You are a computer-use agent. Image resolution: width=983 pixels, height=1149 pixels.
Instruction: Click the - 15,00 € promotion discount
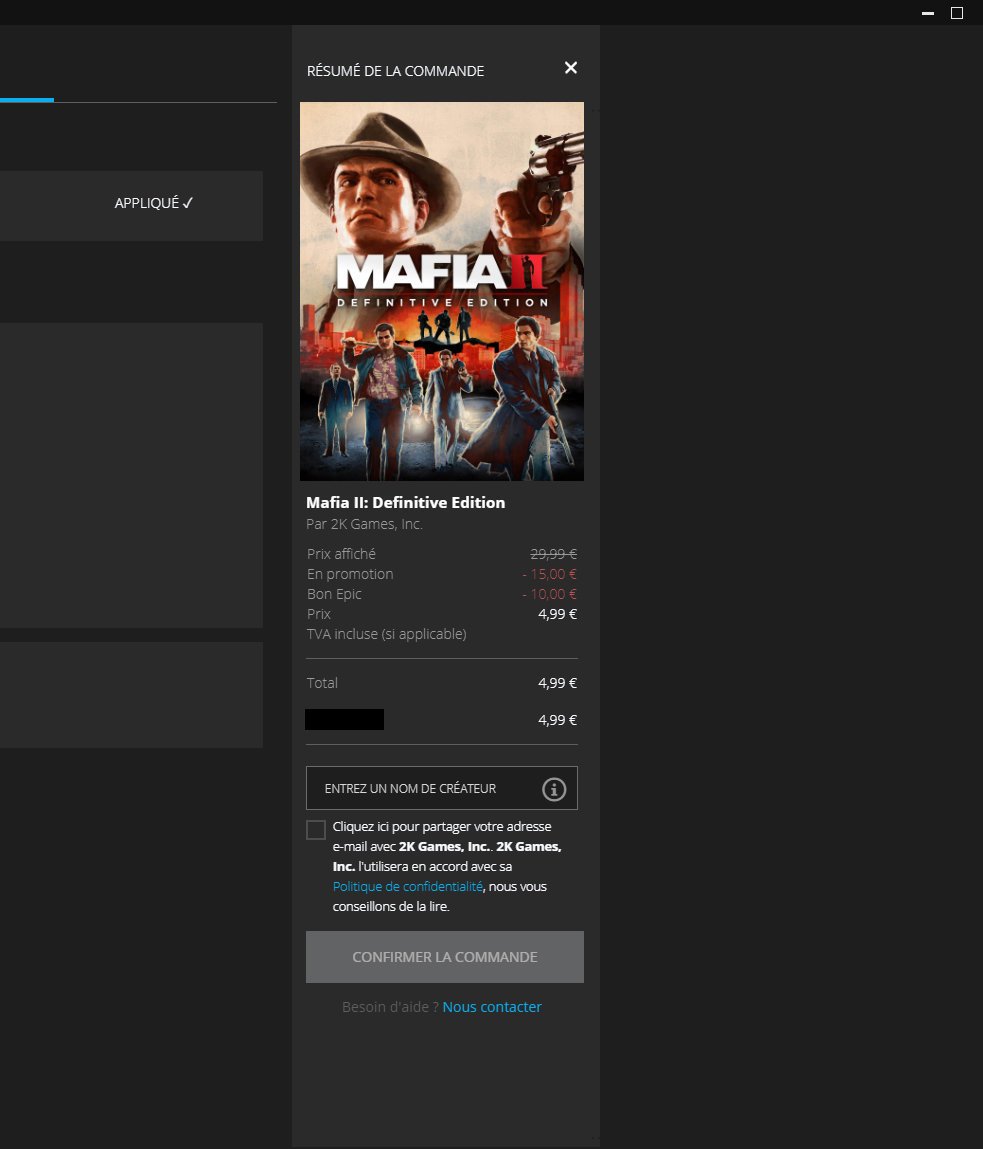click(x=550, y=574)
